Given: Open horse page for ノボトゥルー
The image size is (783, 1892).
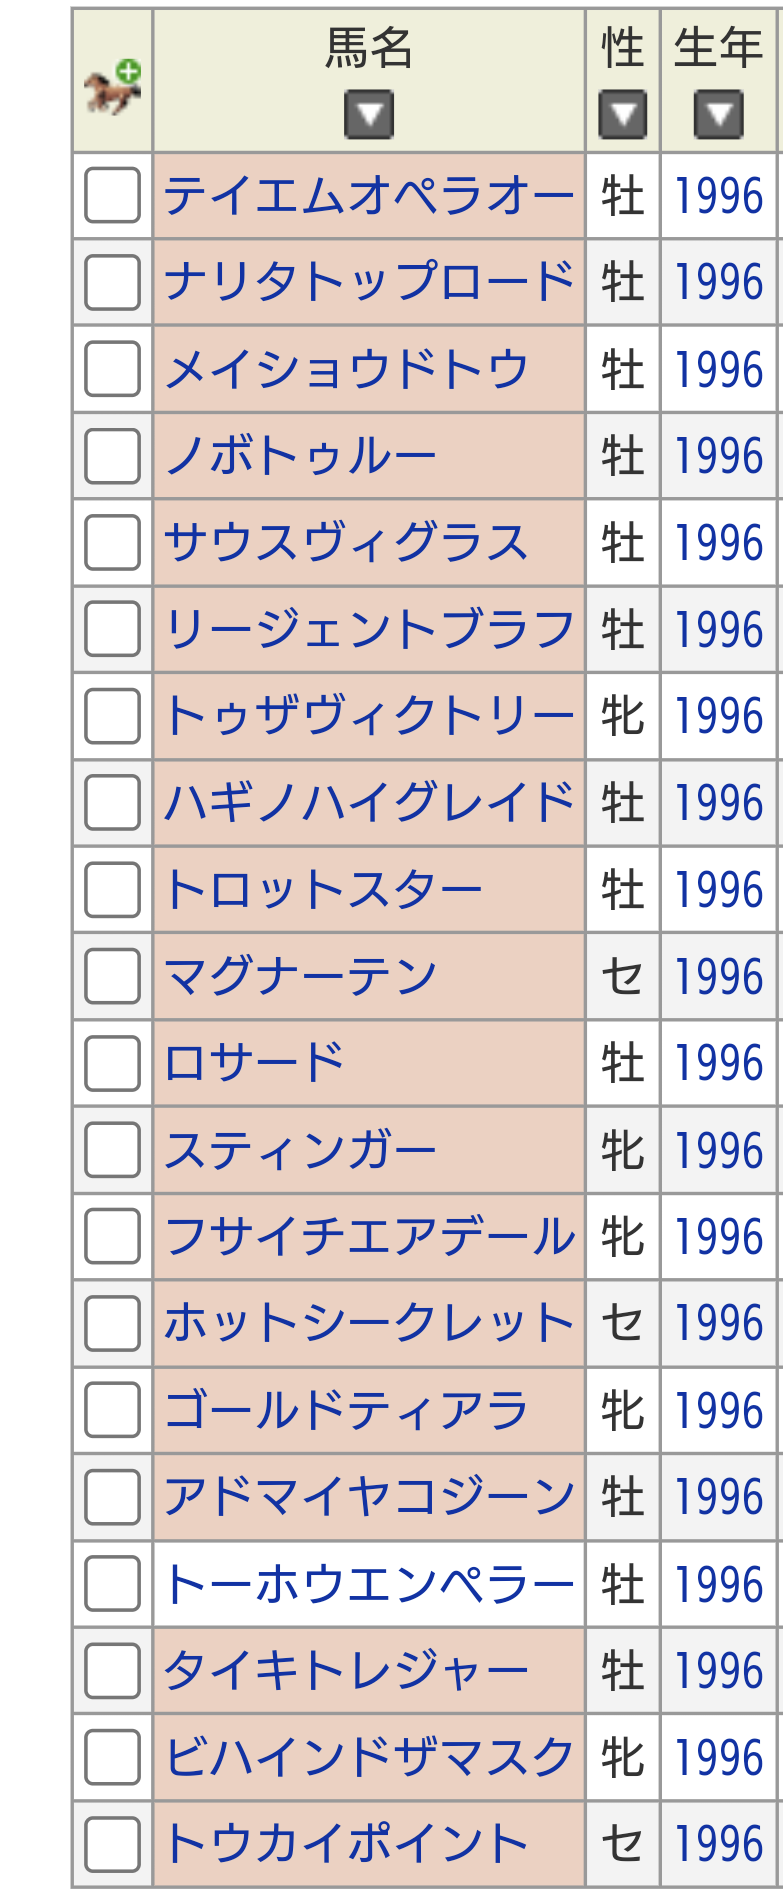Looking at the screenshot, I should [300, 456].
